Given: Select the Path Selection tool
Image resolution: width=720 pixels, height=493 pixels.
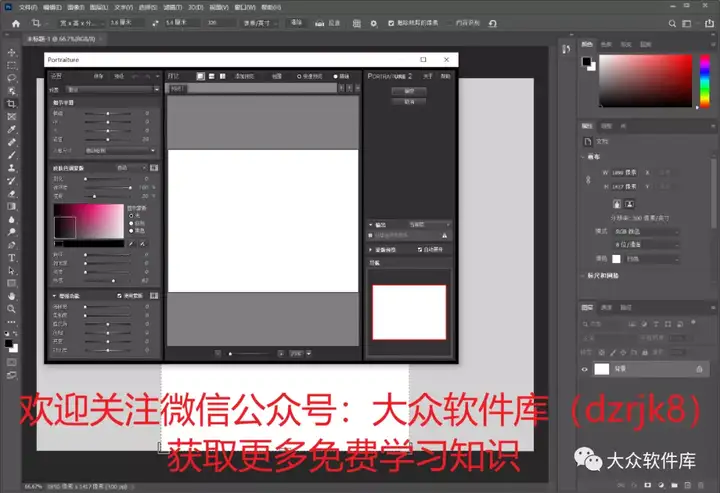Looking at the screenshot, I should pos(11,271).
